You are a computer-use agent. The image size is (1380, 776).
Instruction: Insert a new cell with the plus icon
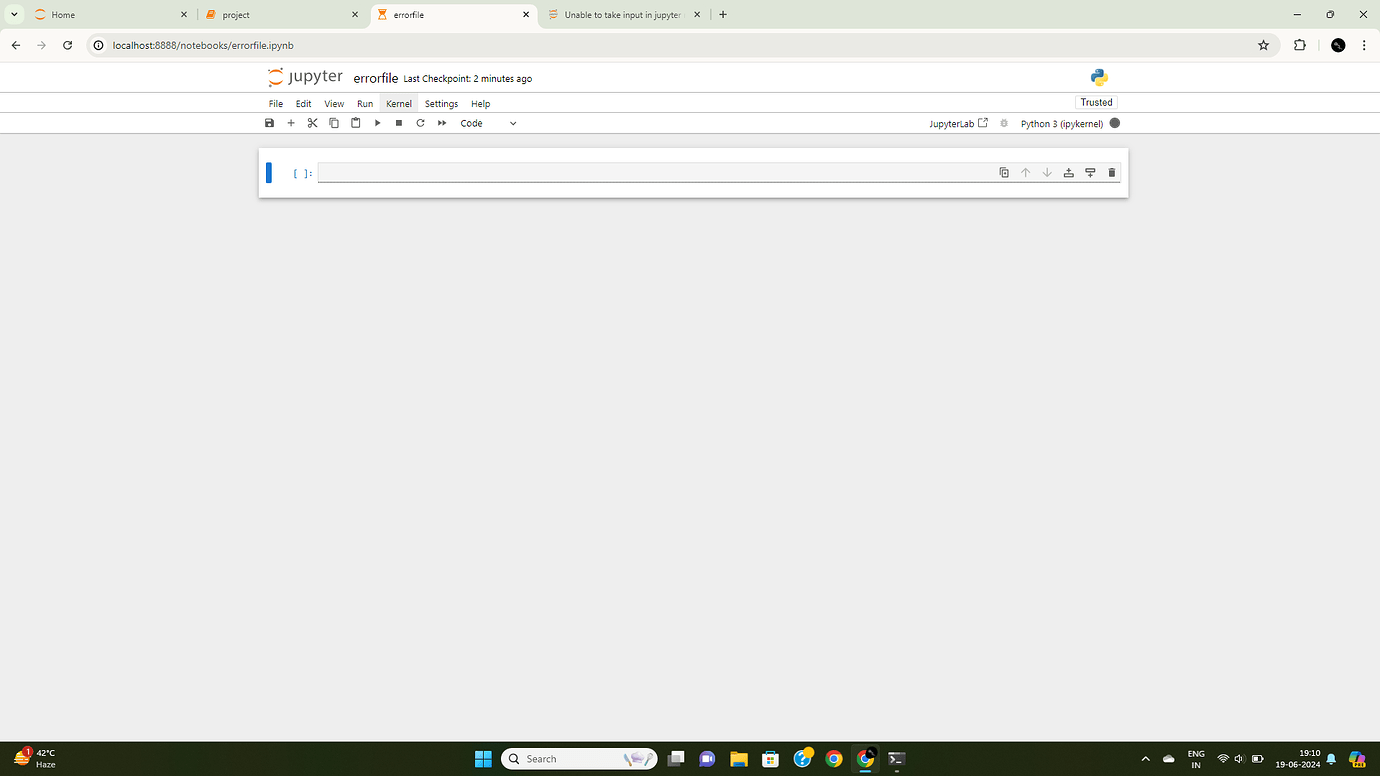pos(291,123)
